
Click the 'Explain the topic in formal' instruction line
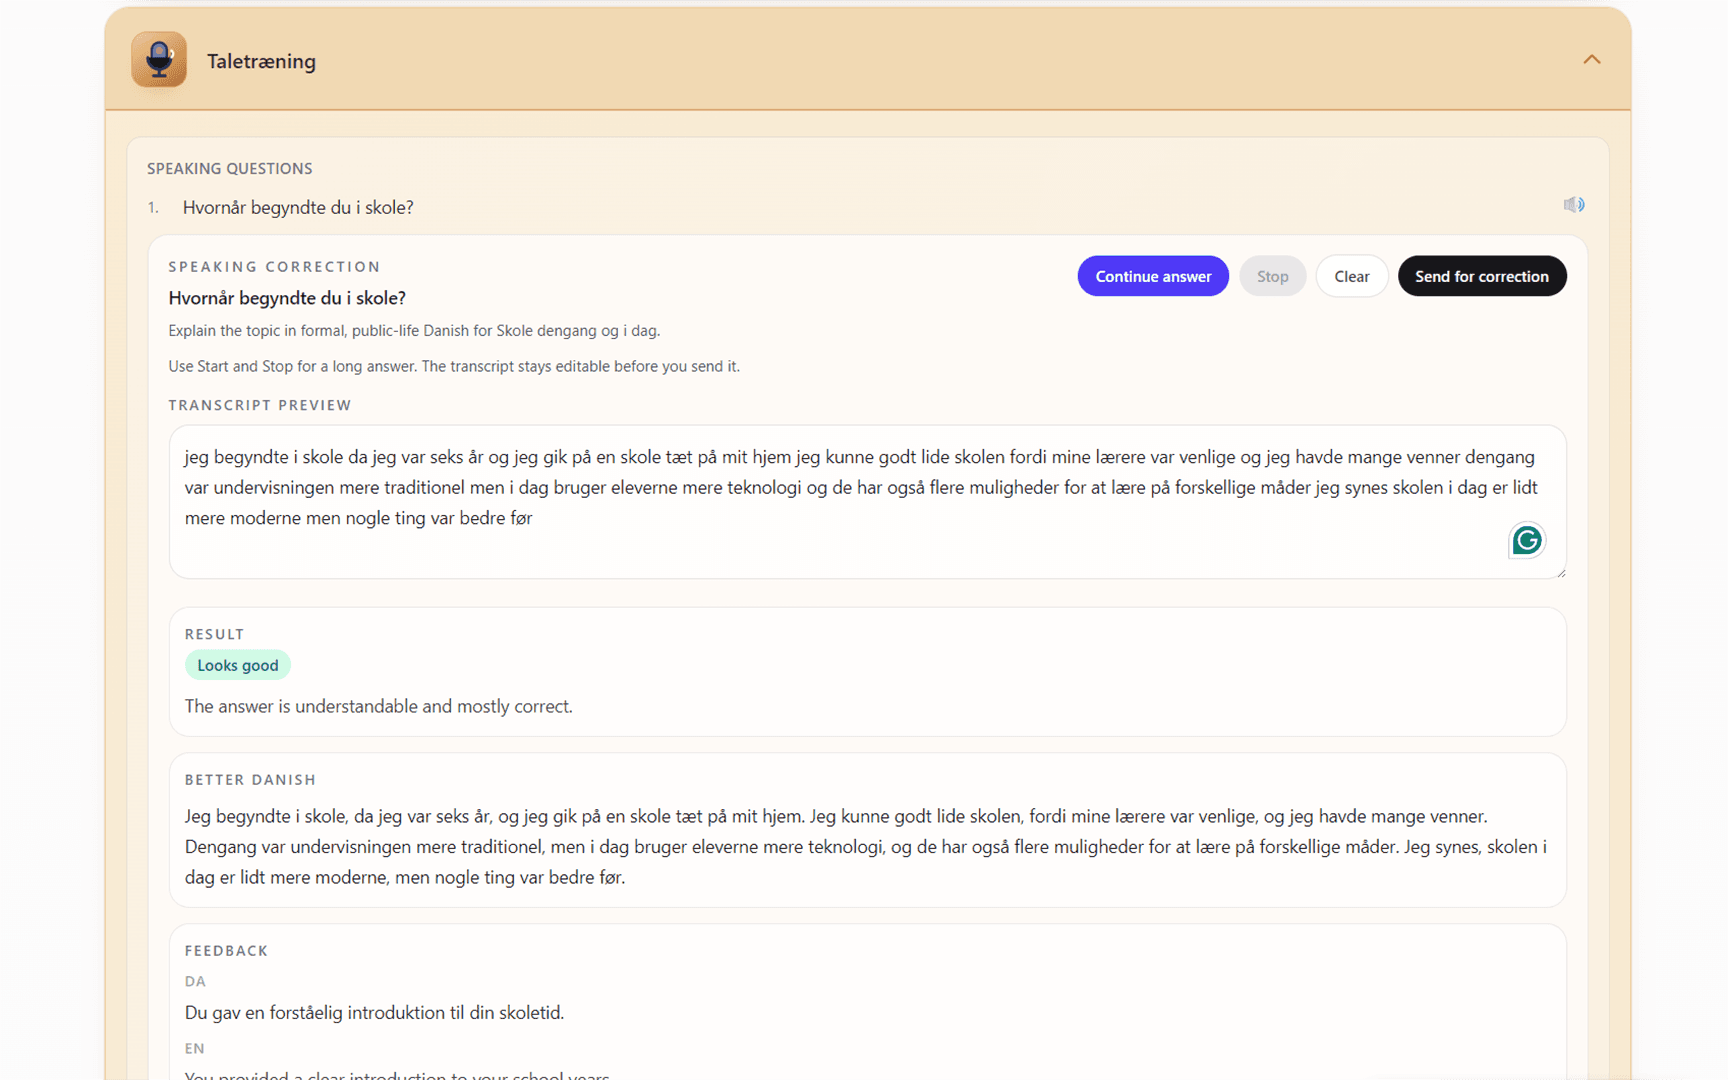pos(414,331)
